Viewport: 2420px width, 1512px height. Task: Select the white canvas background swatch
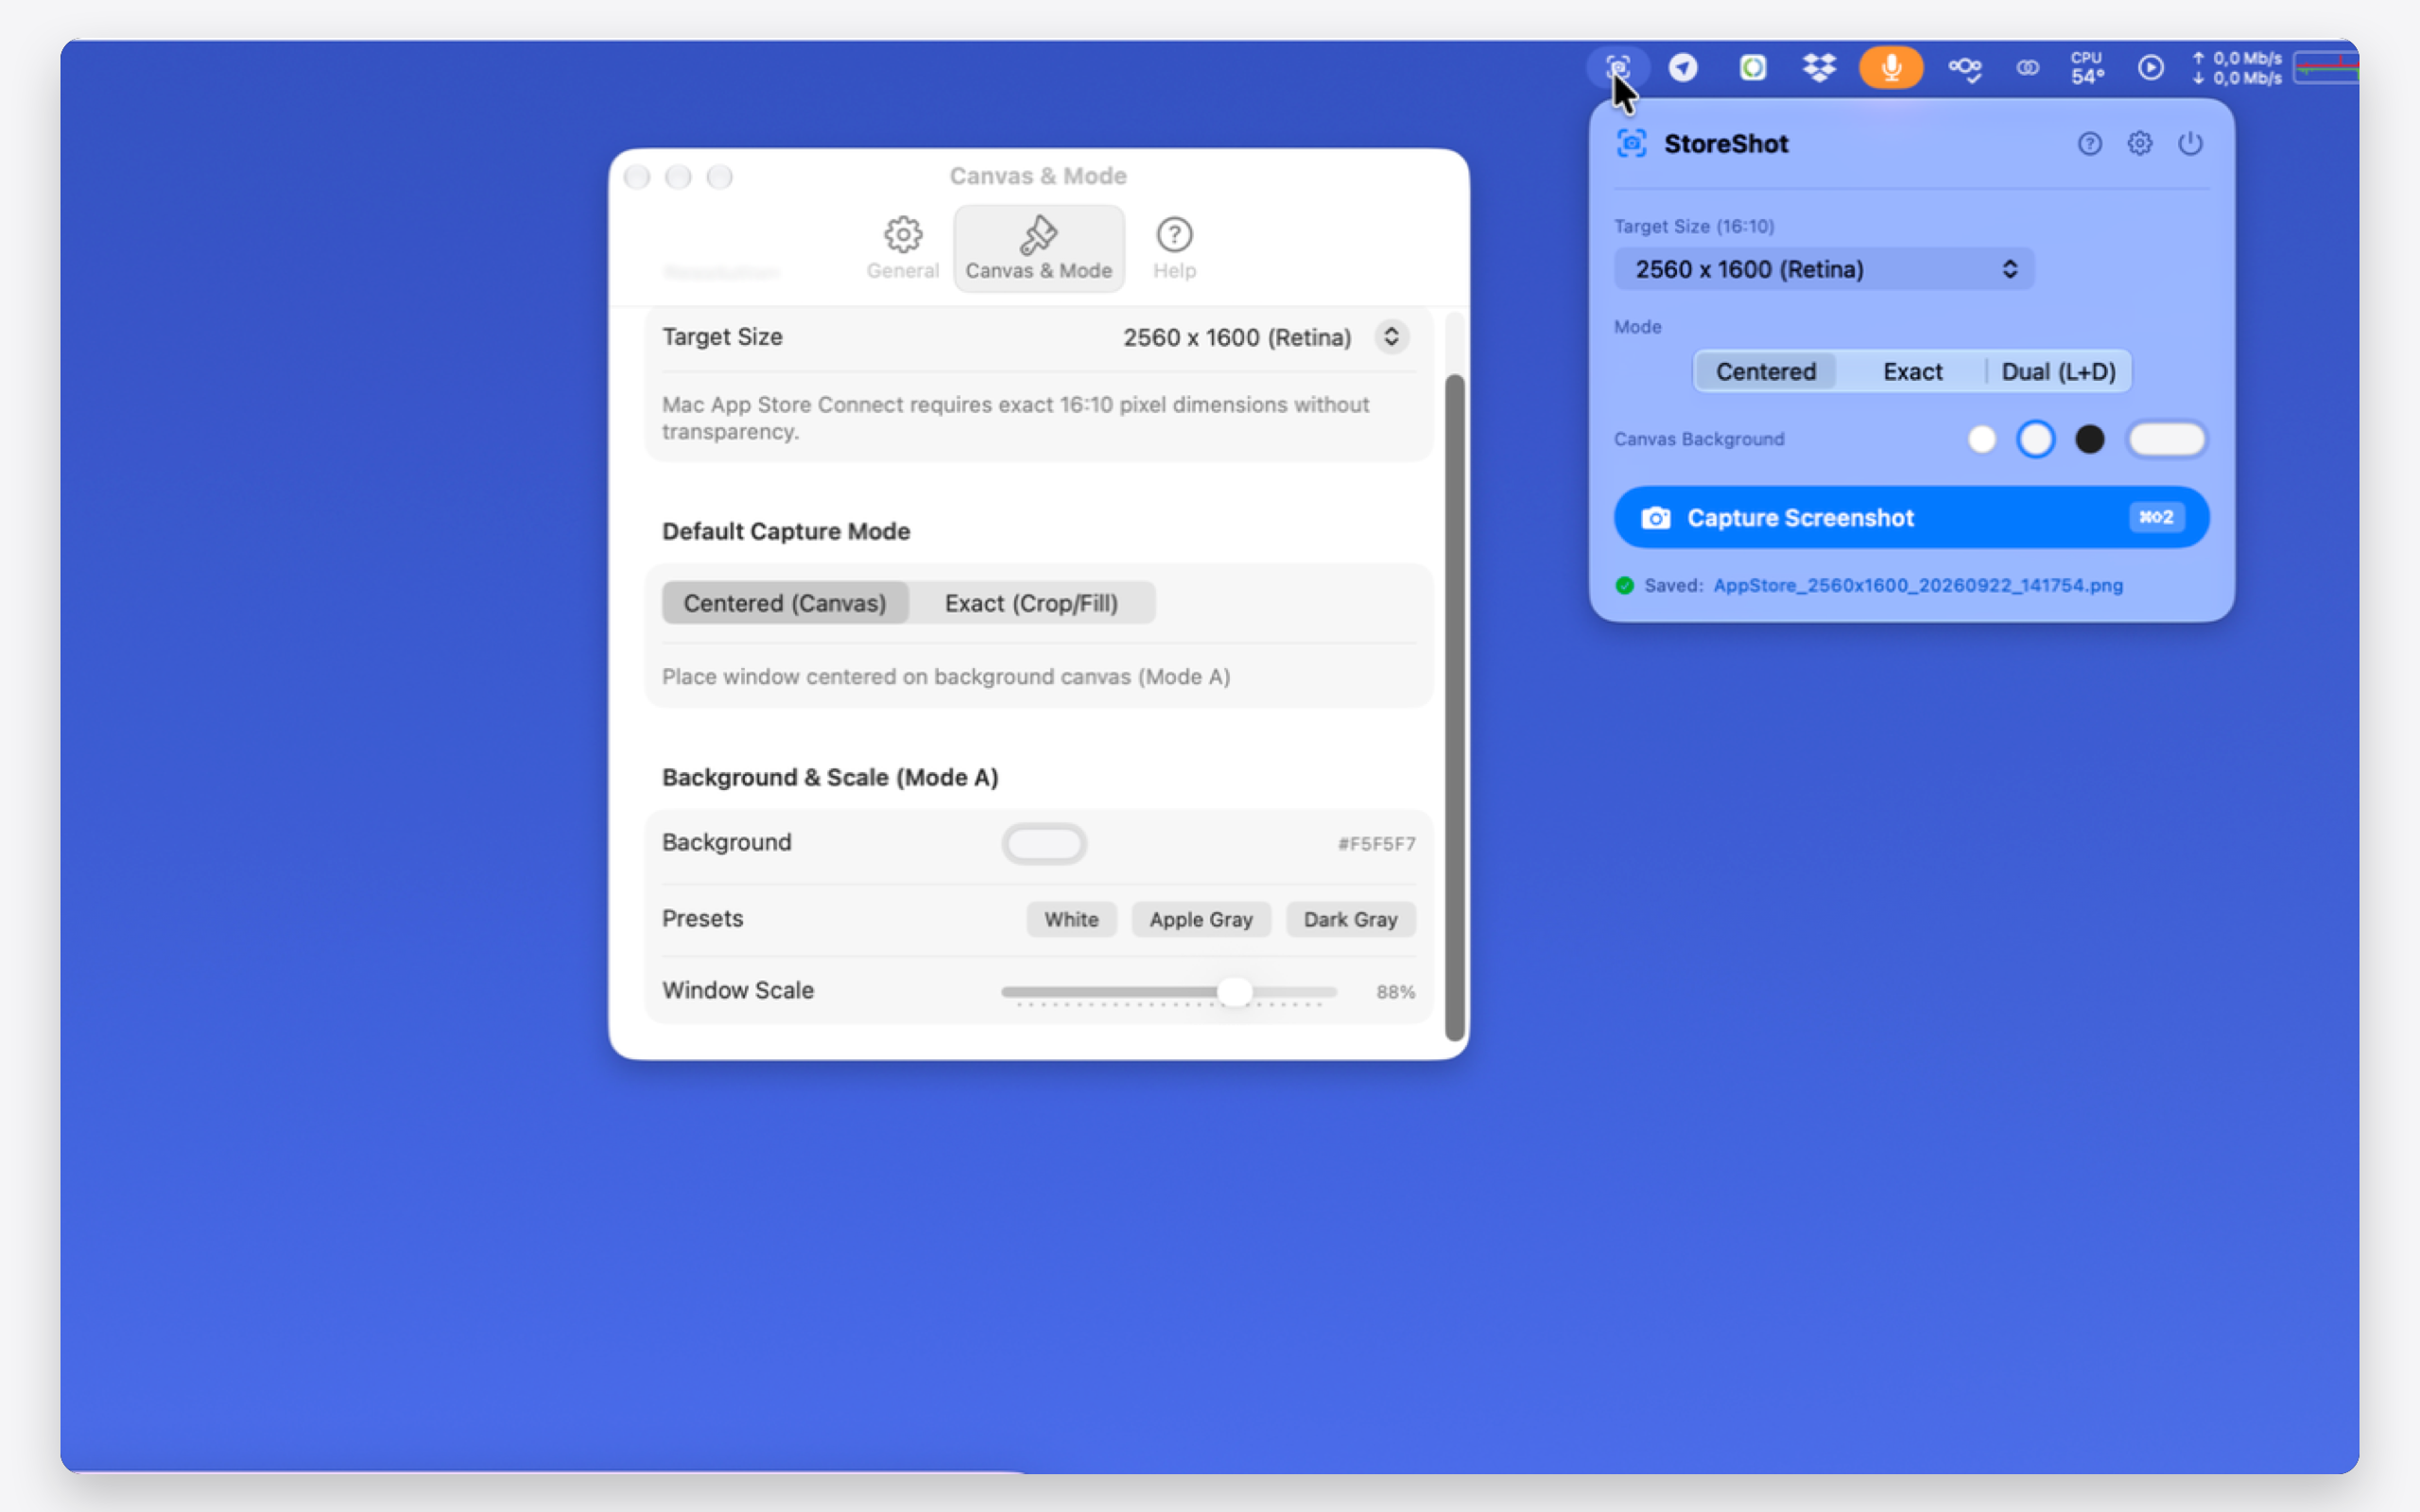coord(1981,439)
